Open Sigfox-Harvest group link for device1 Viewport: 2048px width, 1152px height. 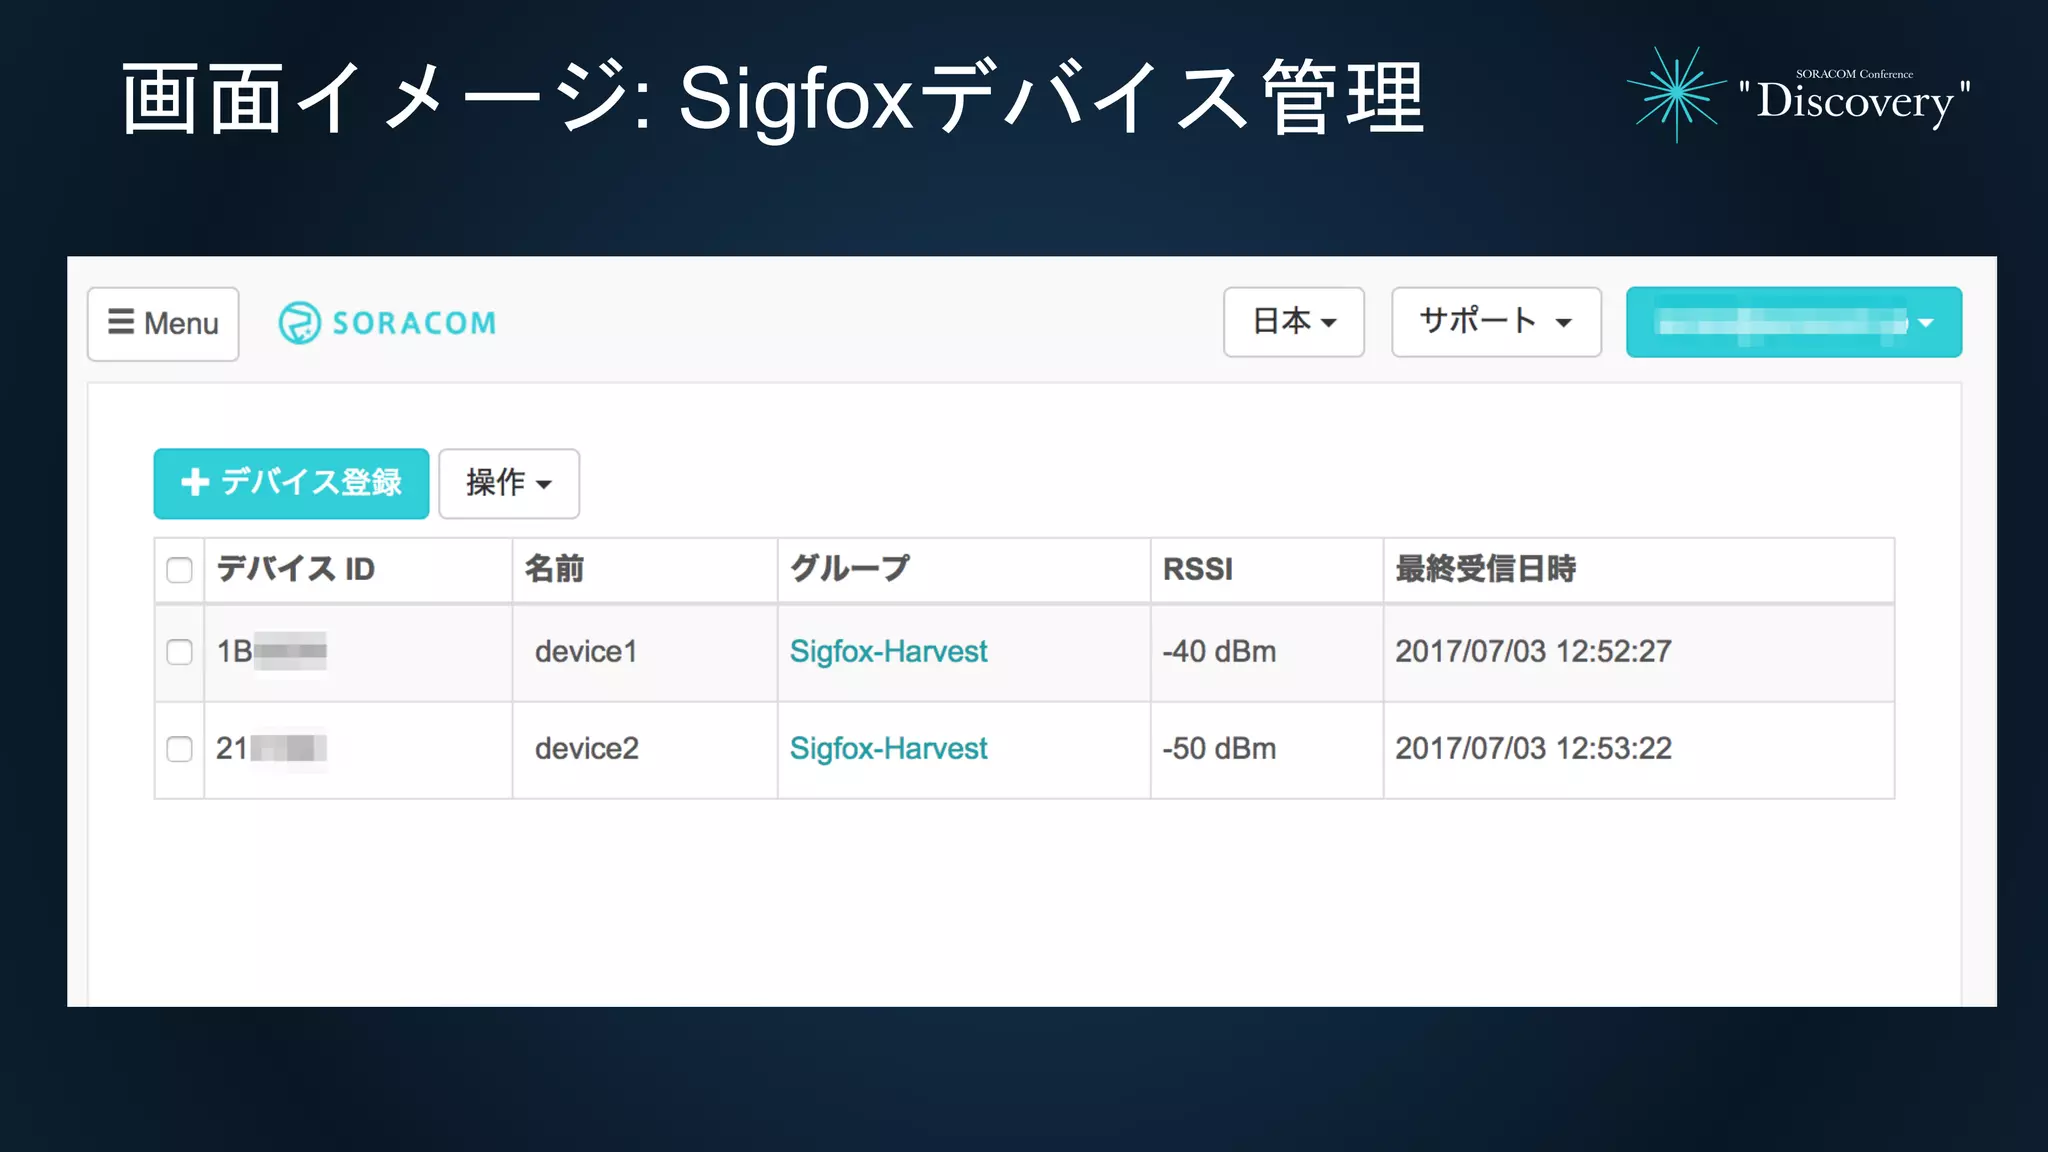click(x=888, y=652)
